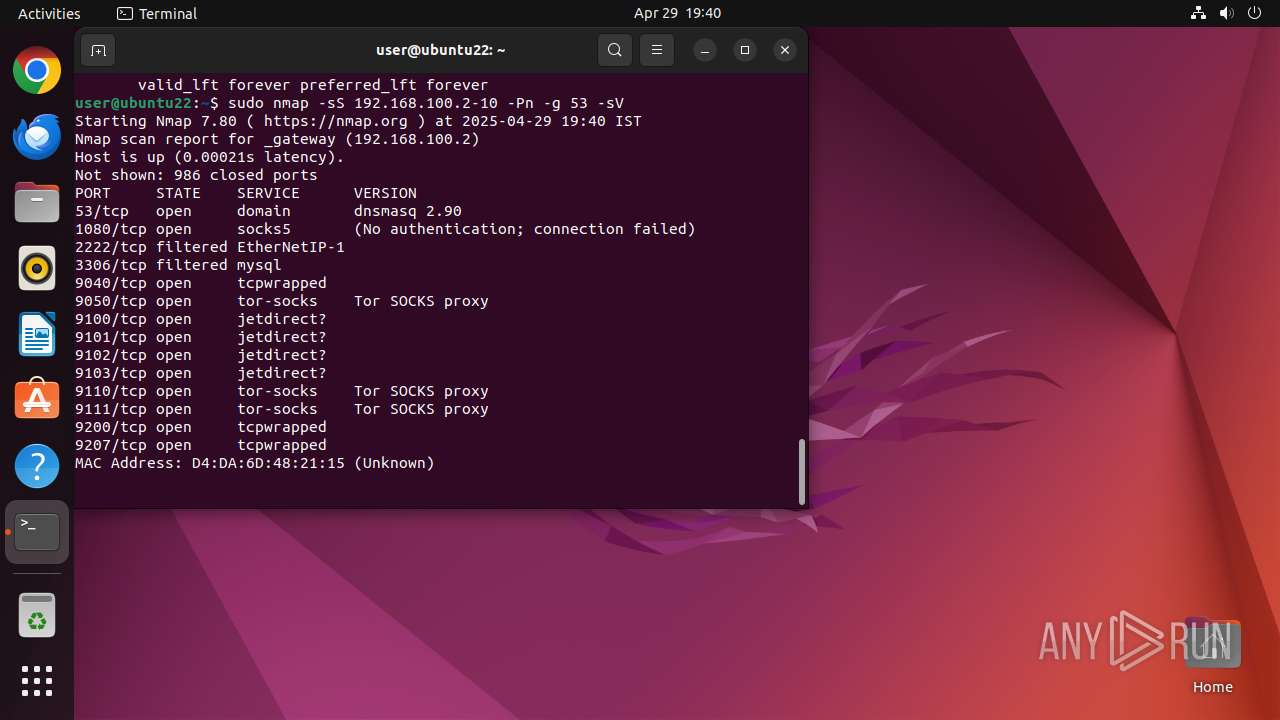
Task: Click the '3306/tcp' port entry
Action: pyautogui.click(x=110, y=265)
